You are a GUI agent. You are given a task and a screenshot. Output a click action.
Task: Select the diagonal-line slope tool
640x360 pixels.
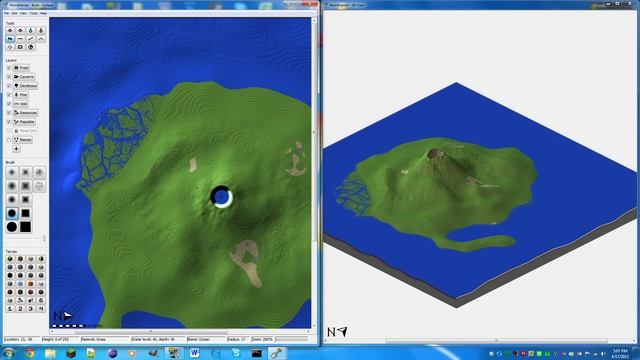31,39
